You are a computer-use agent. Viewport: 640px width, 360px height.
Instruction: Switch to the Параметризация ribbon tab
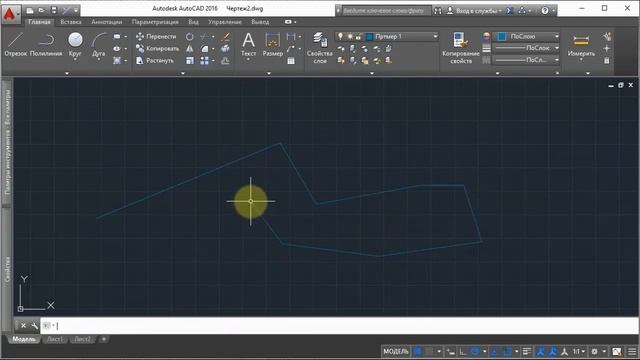point(155,22)
